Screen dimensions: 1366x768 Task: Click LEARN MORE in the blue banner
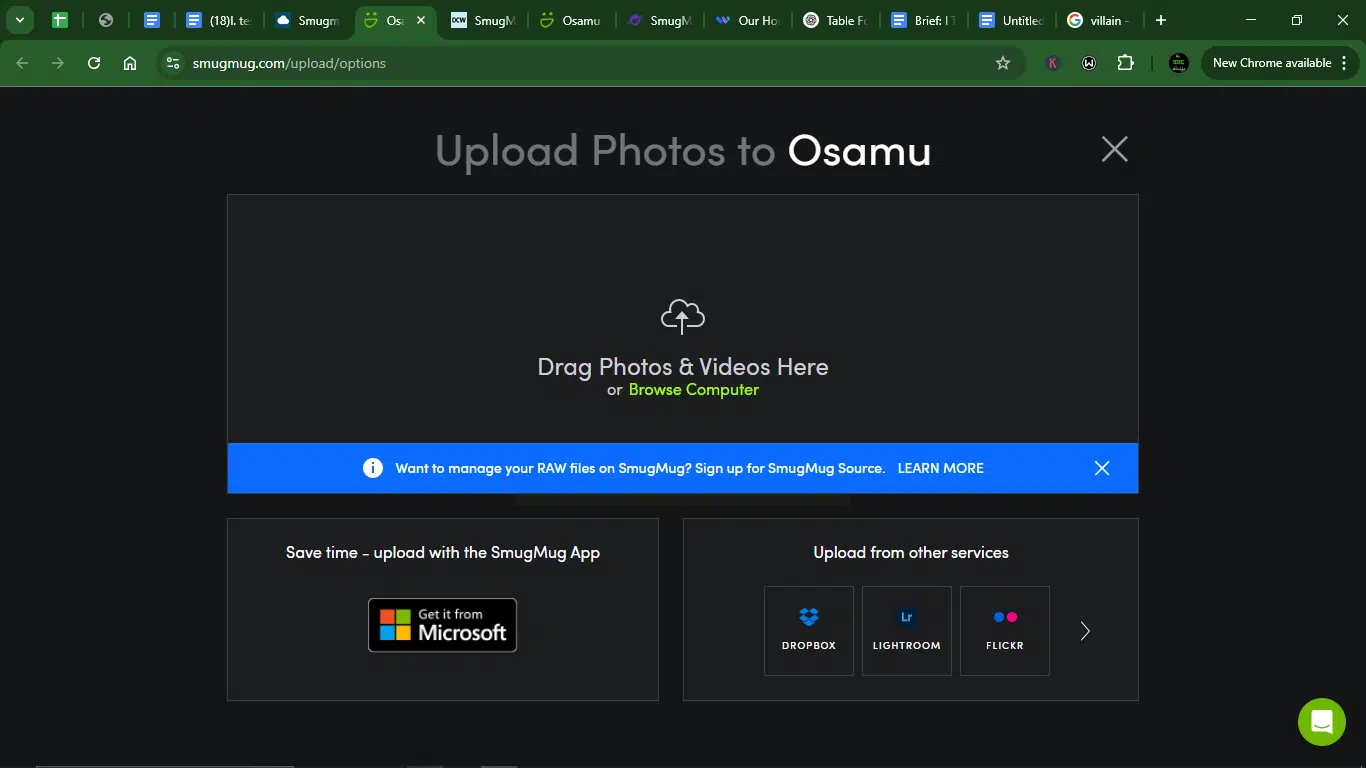(940, 468)
